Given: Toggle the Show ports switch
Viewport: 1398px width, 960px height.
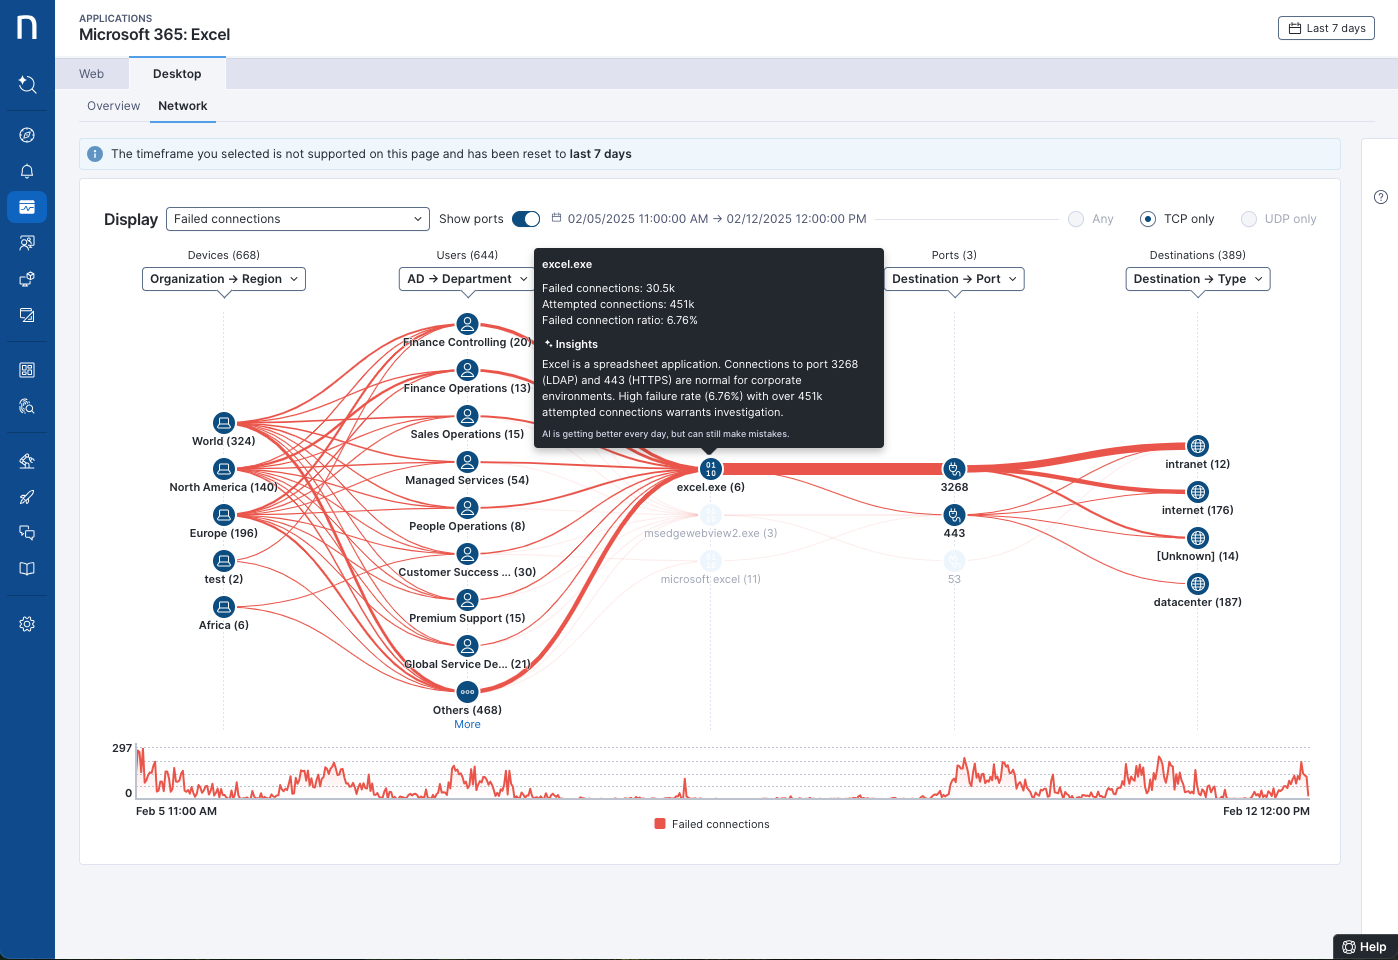Looking at the screenshot, I should click(x=526, y=219).
